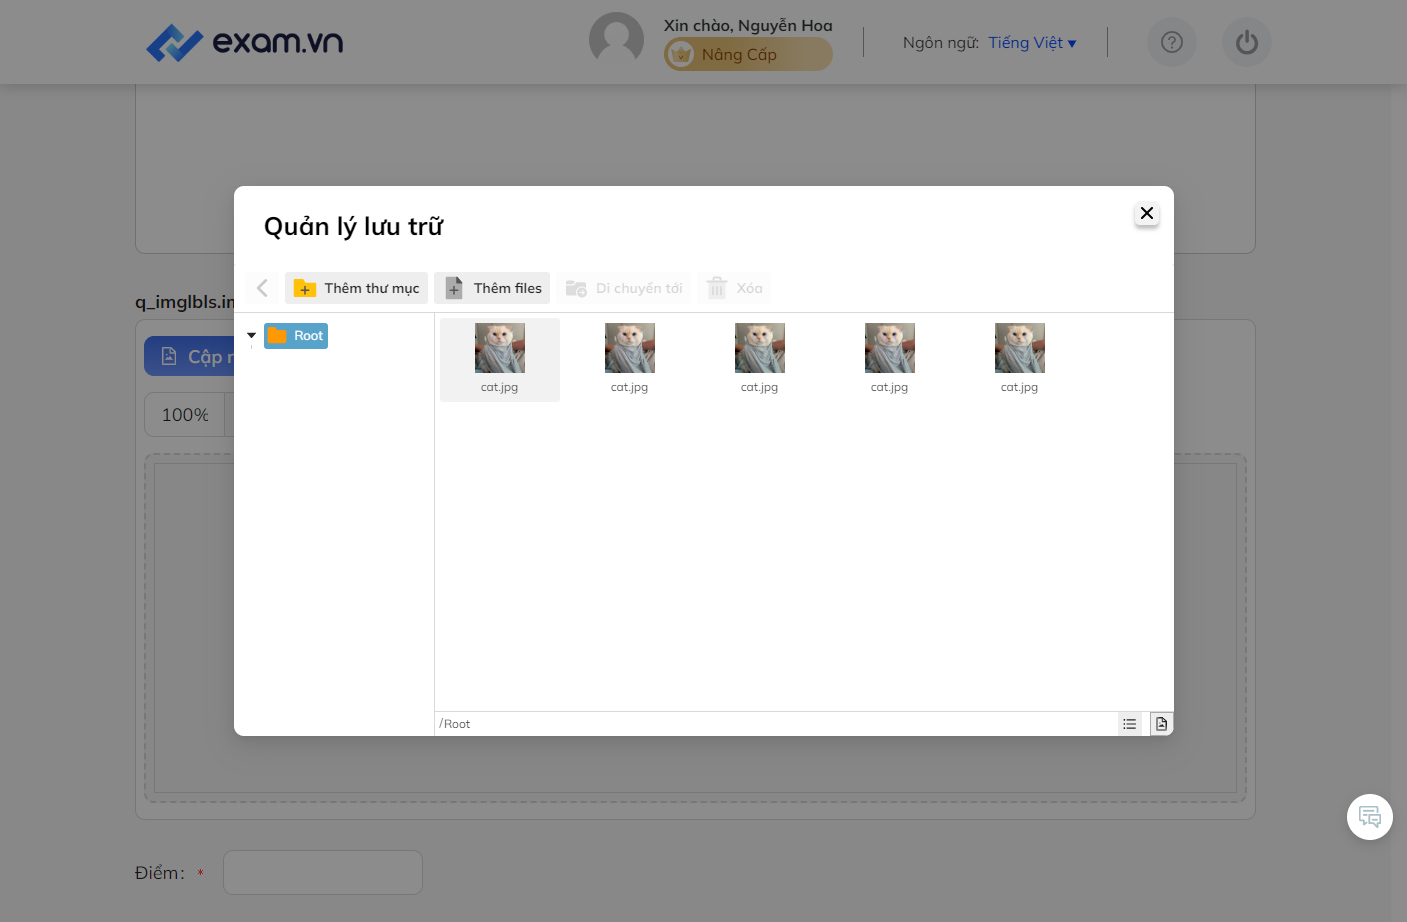The image size is (1407, 922).
Task: Click the Điểm score input field
Action: coord(323,872)
